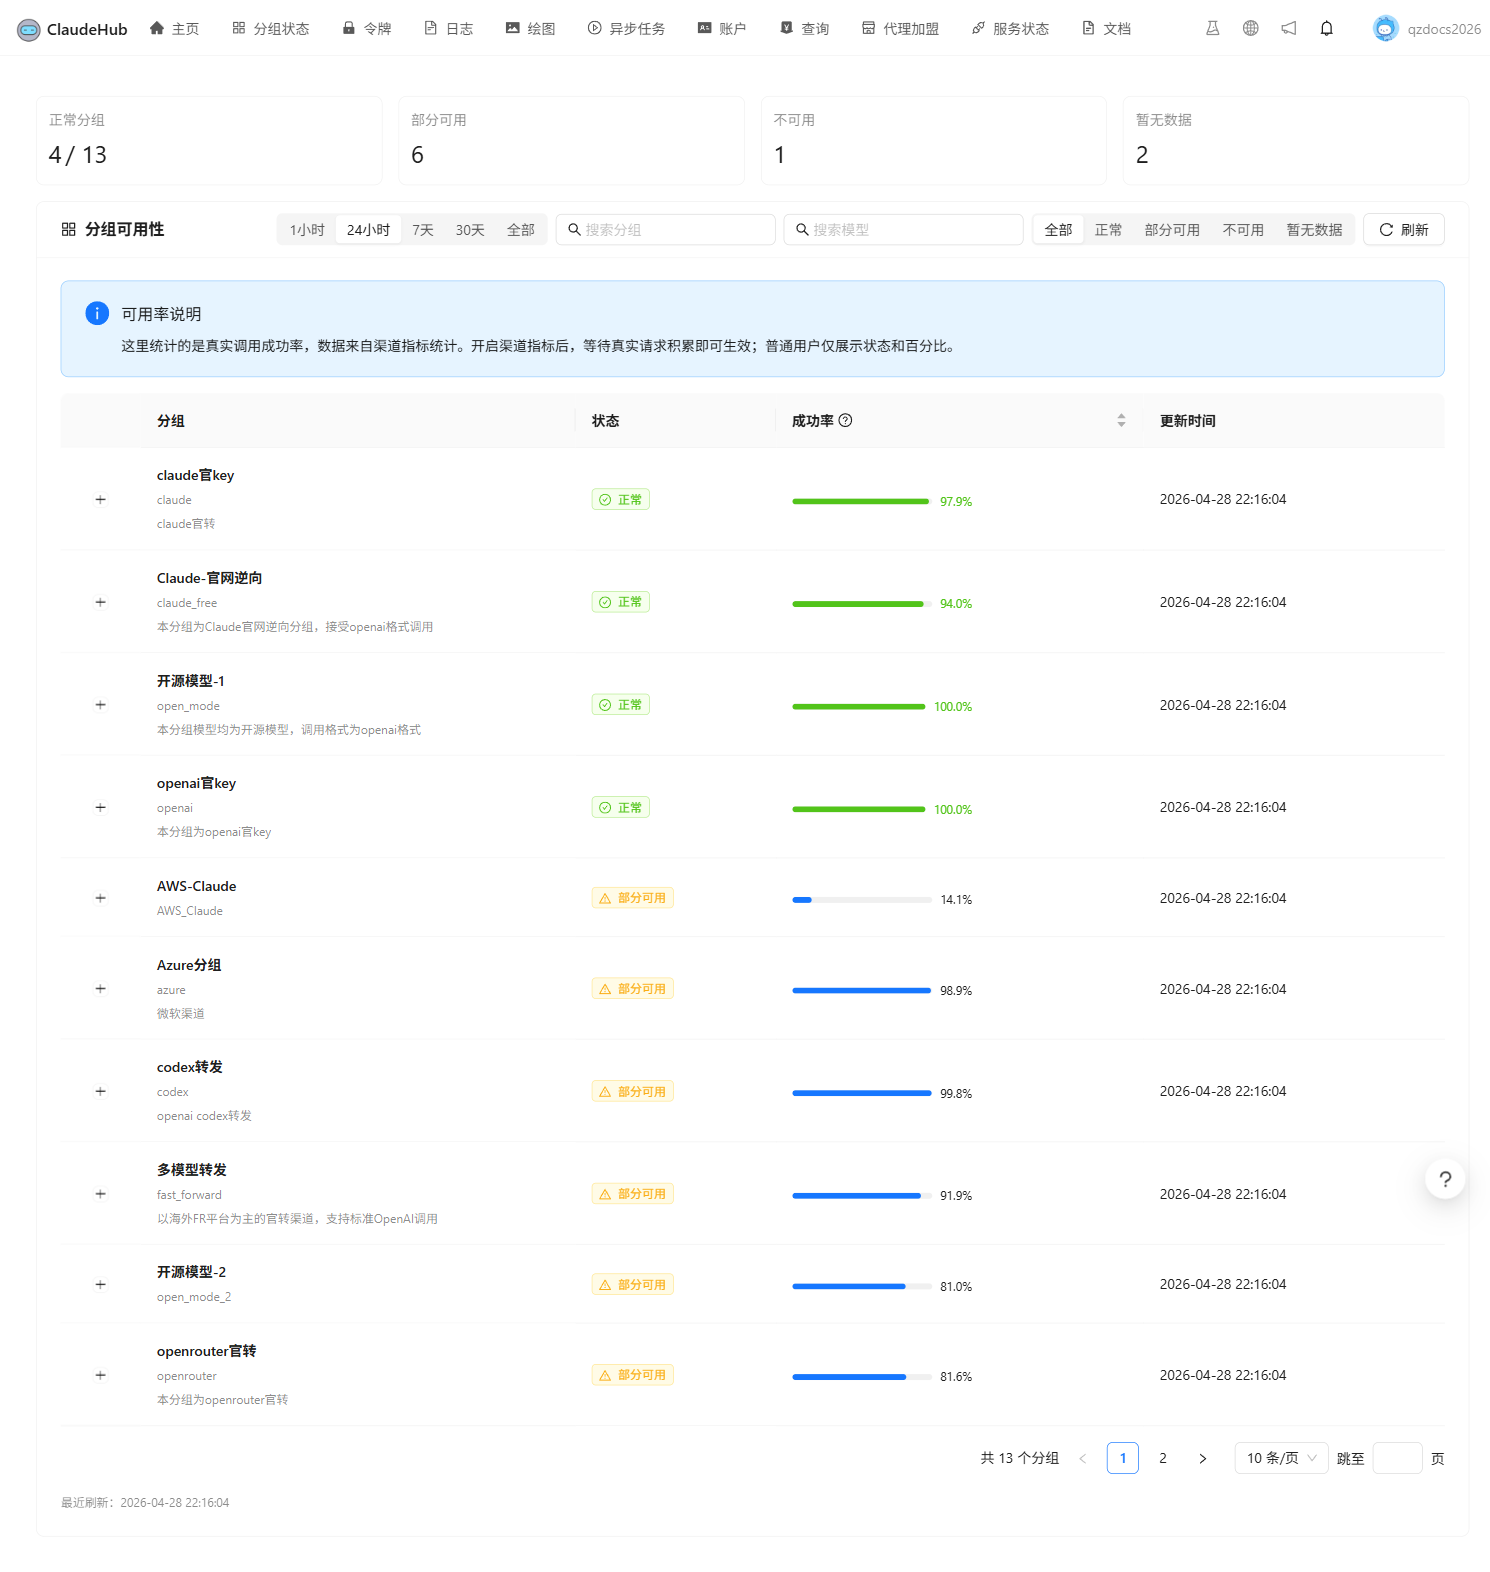Click the search icon in model search box
The width and height of the screenshot is (1490, 1572).
(x=802, y=230)
